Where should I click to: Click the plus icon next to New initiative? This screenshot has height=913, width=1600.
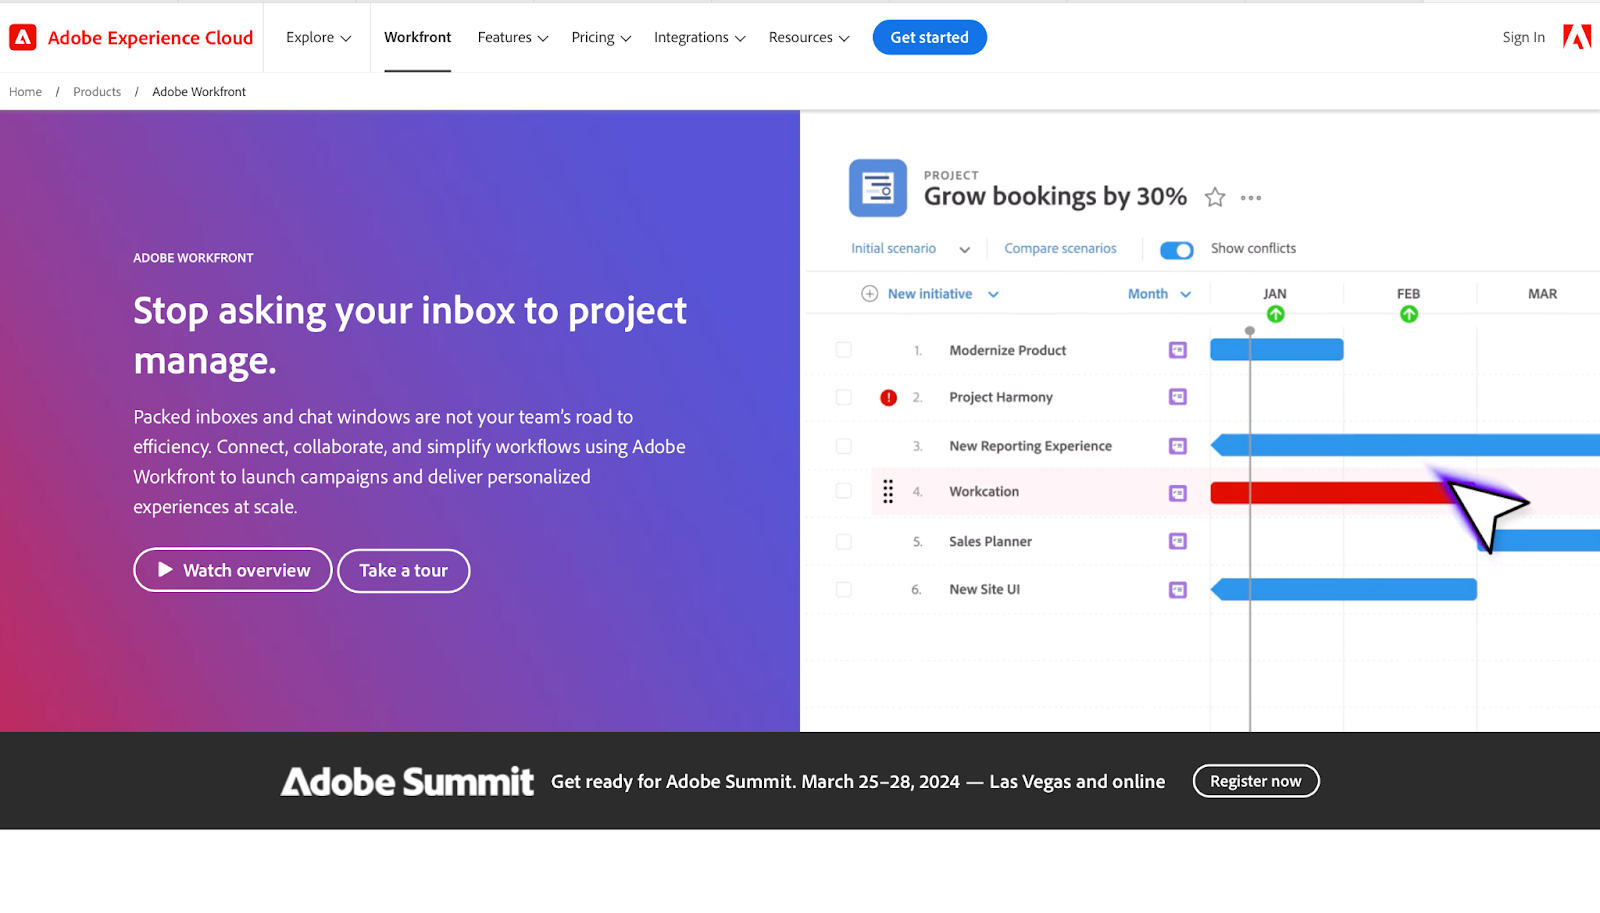pos(869,293)
